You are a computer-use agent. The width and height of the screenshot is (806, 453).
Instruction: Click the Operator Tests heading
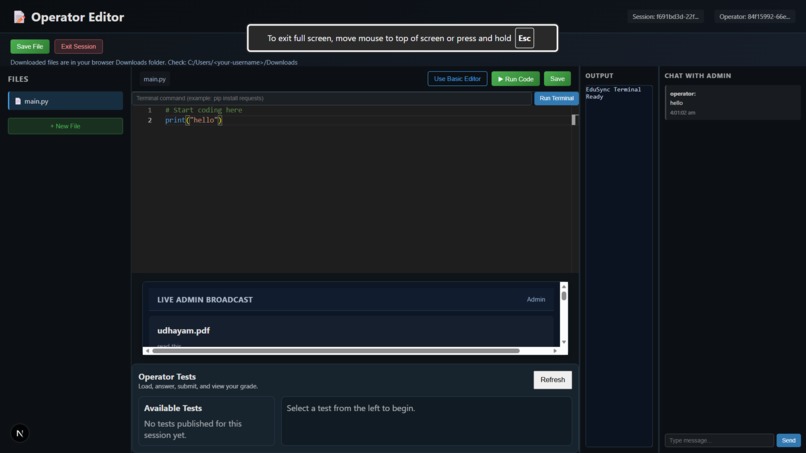(x=167, y=377)
